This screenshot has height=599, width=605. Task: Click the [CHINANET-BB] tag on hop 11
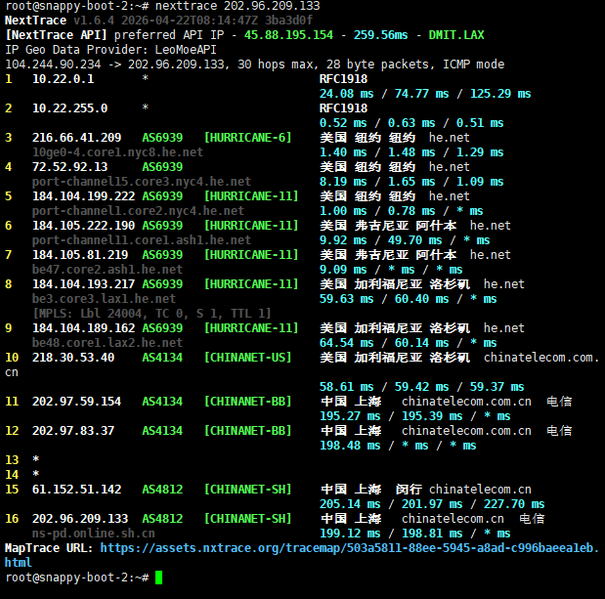coord(248,402)
